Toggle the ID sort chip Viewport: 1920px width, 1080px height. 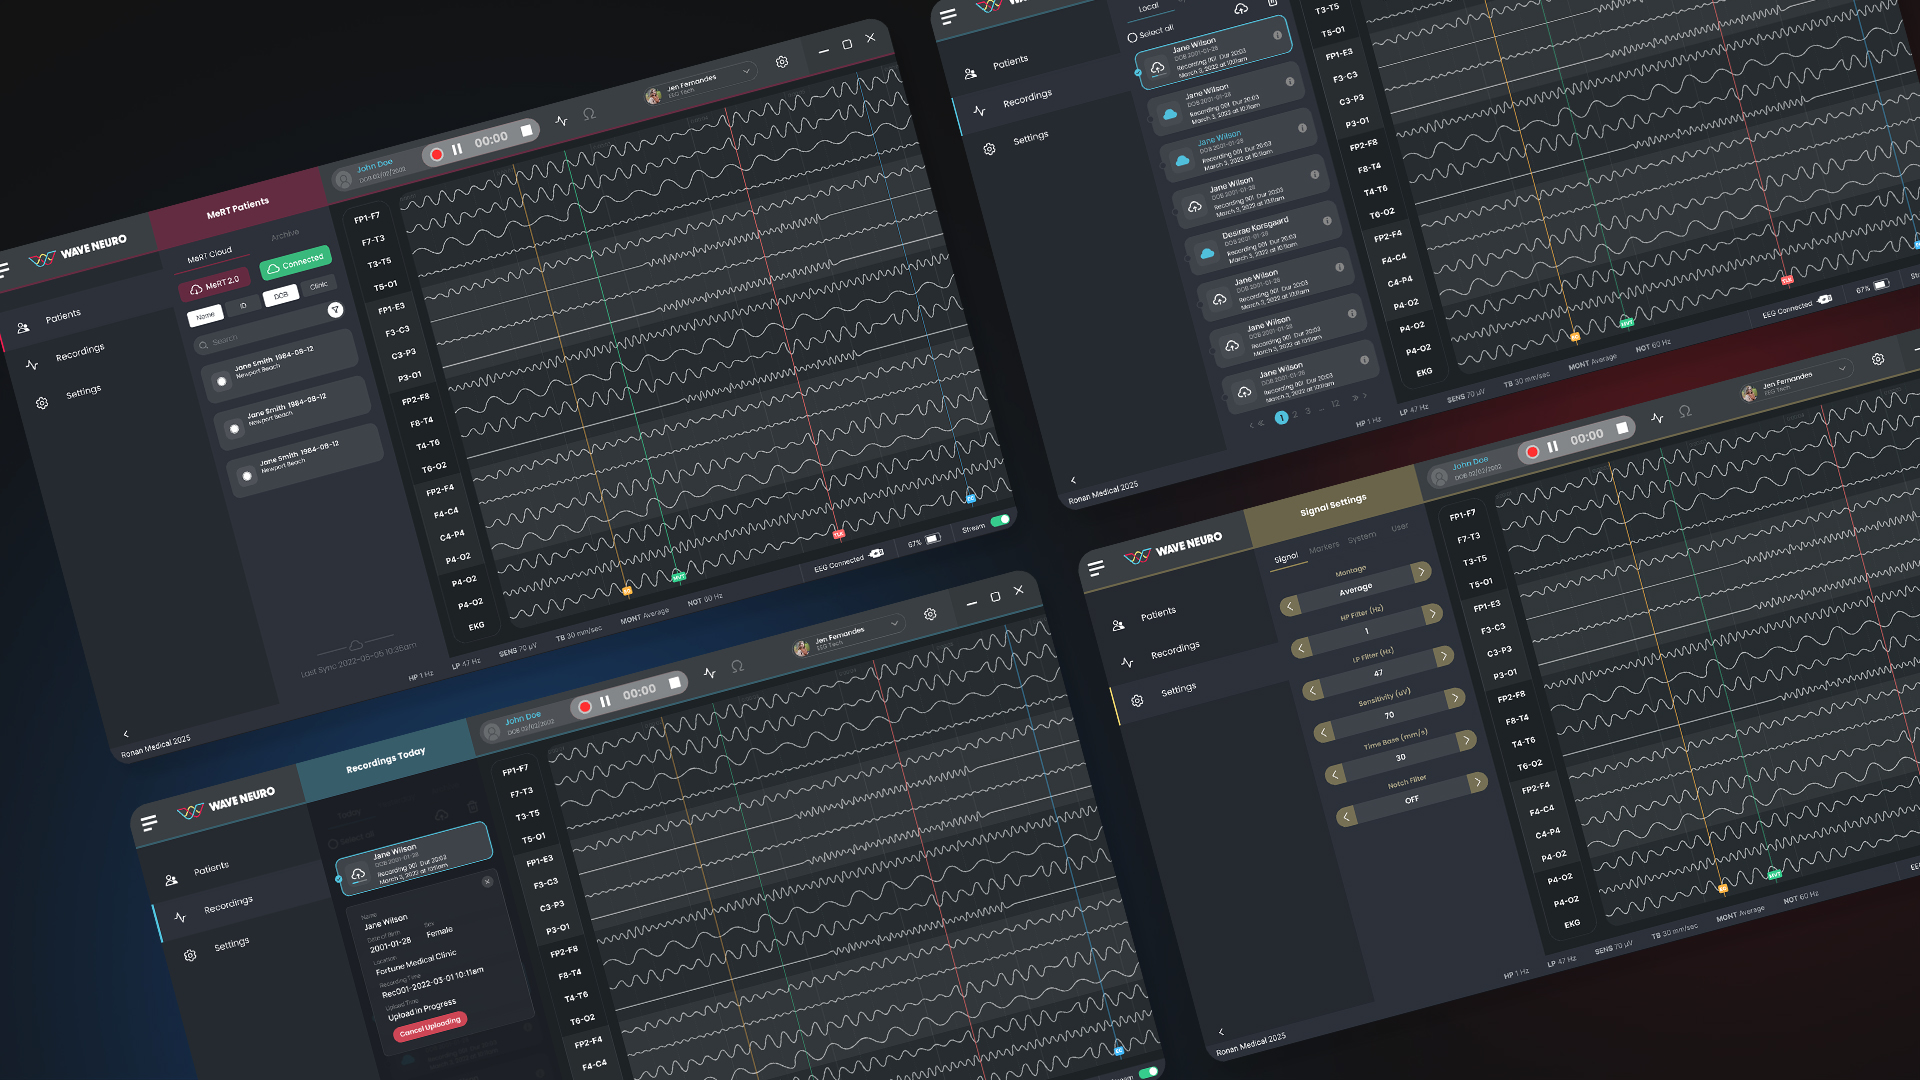243,306
